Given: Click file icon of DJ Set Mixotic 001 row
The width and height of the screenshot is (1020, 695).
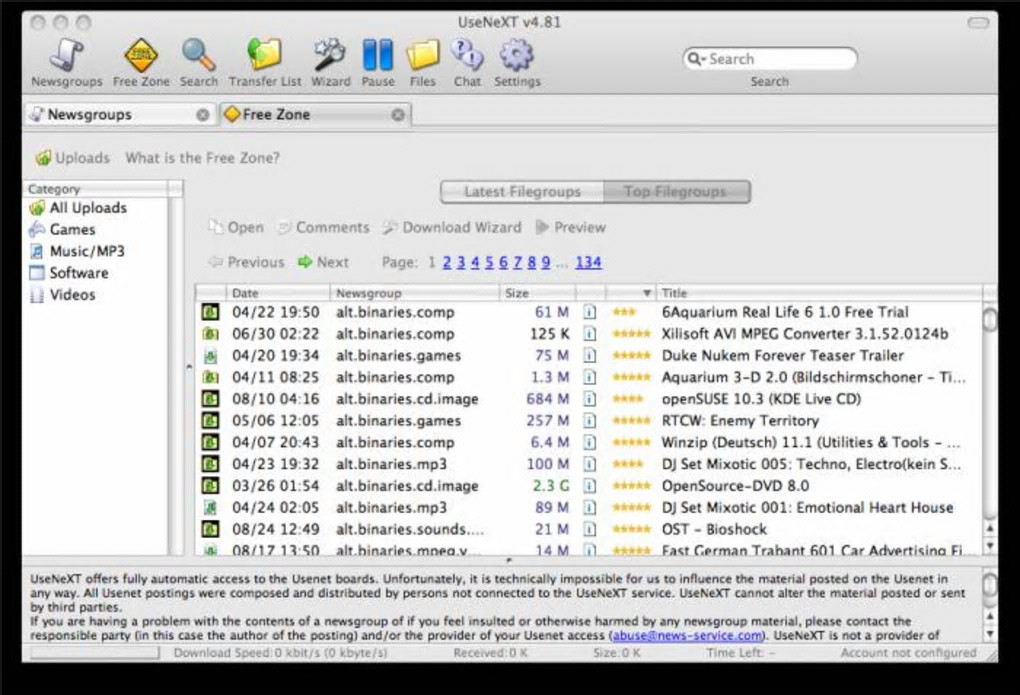Looking at the screenshot, I should point(210,508).
